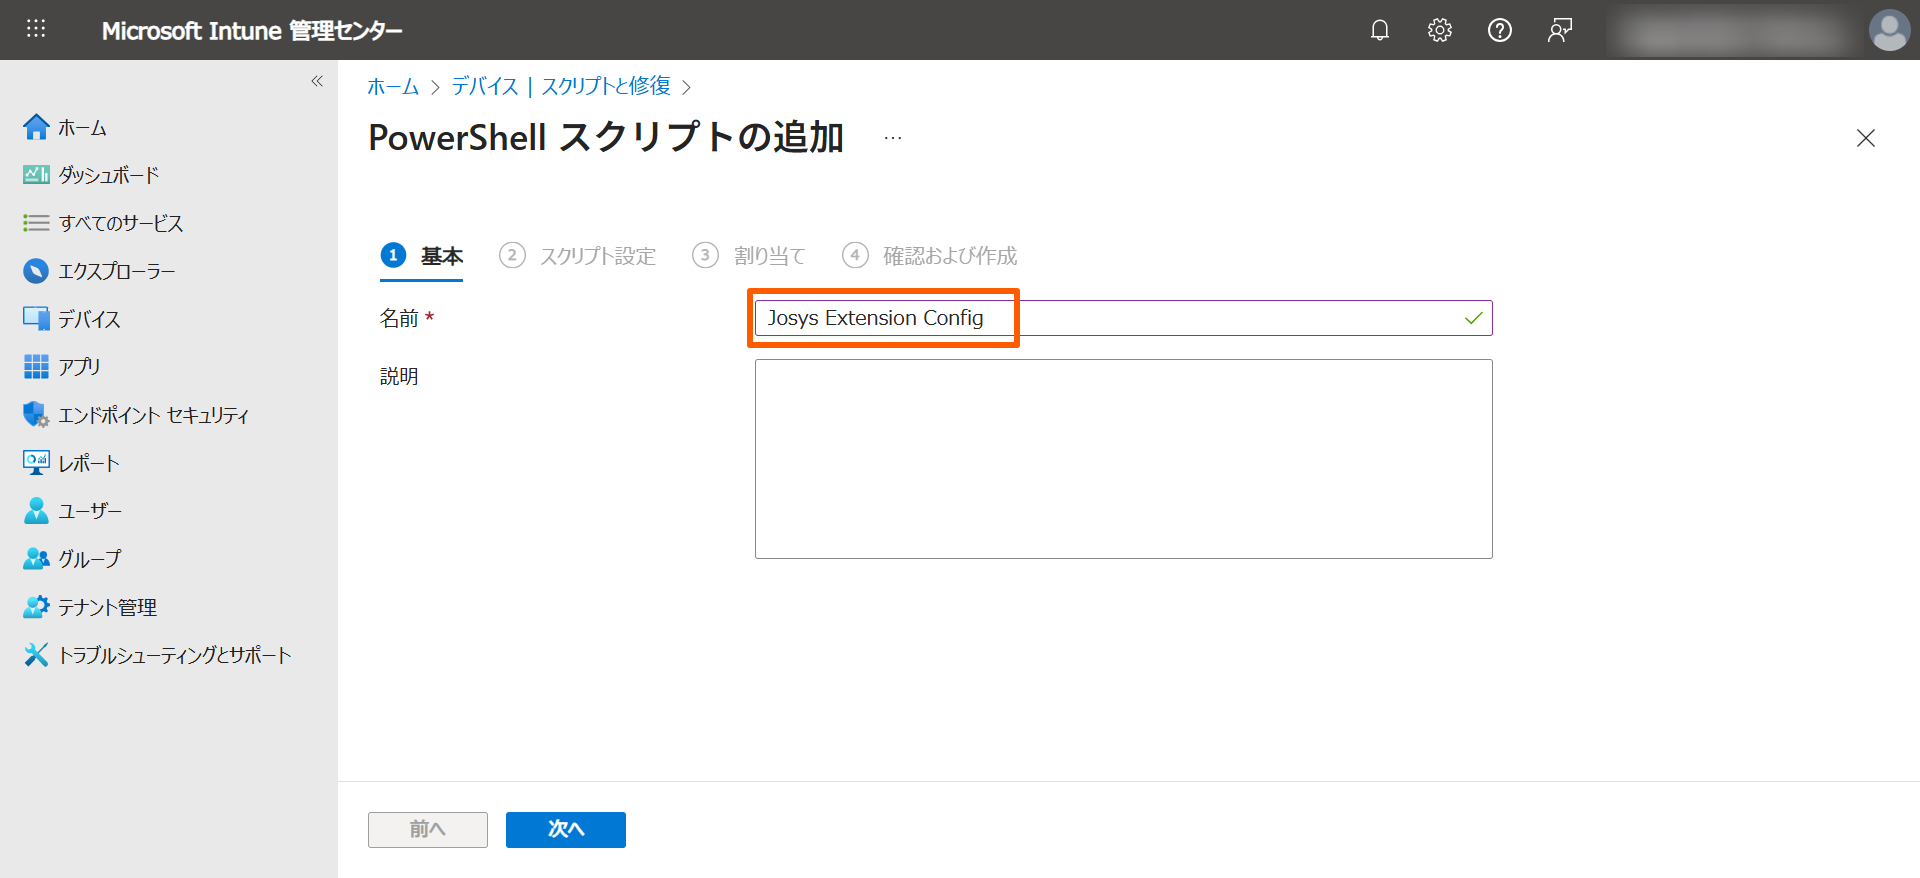The height and width of the screenshot is (878, 1920).
Task: Select the 割り当て step tab
Action: (749, 256)
